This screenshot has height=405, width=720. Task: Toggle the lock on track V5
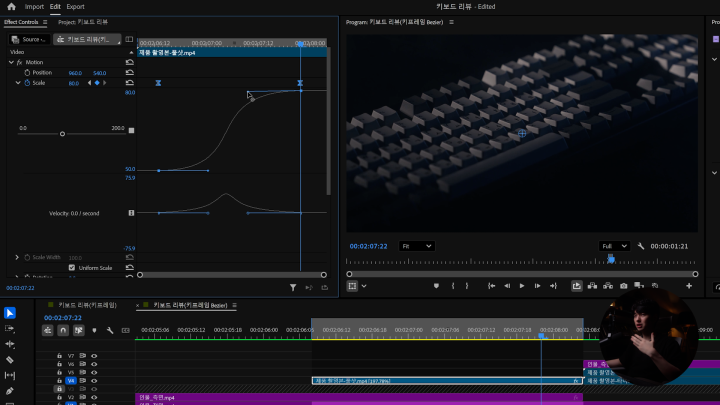59,372
